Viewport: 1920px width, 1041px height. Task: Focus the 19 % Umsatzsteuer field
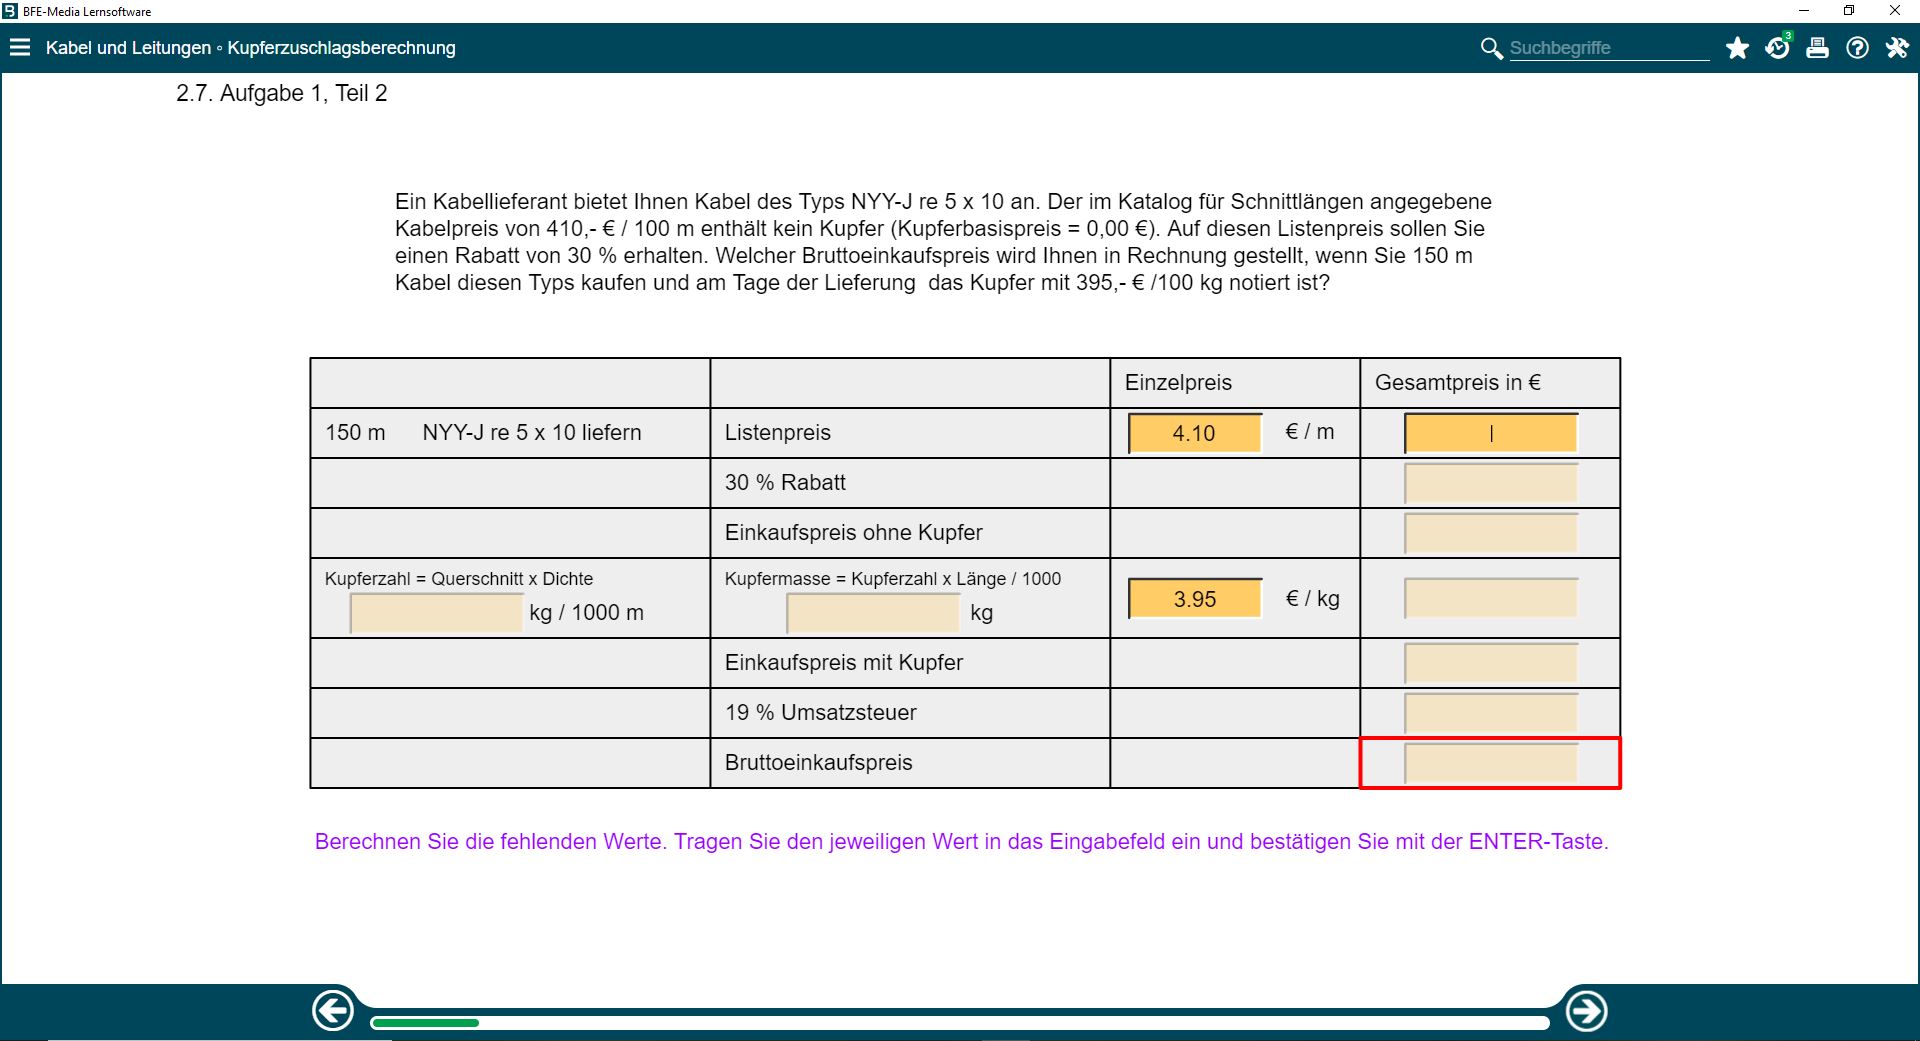point(1490,713)
